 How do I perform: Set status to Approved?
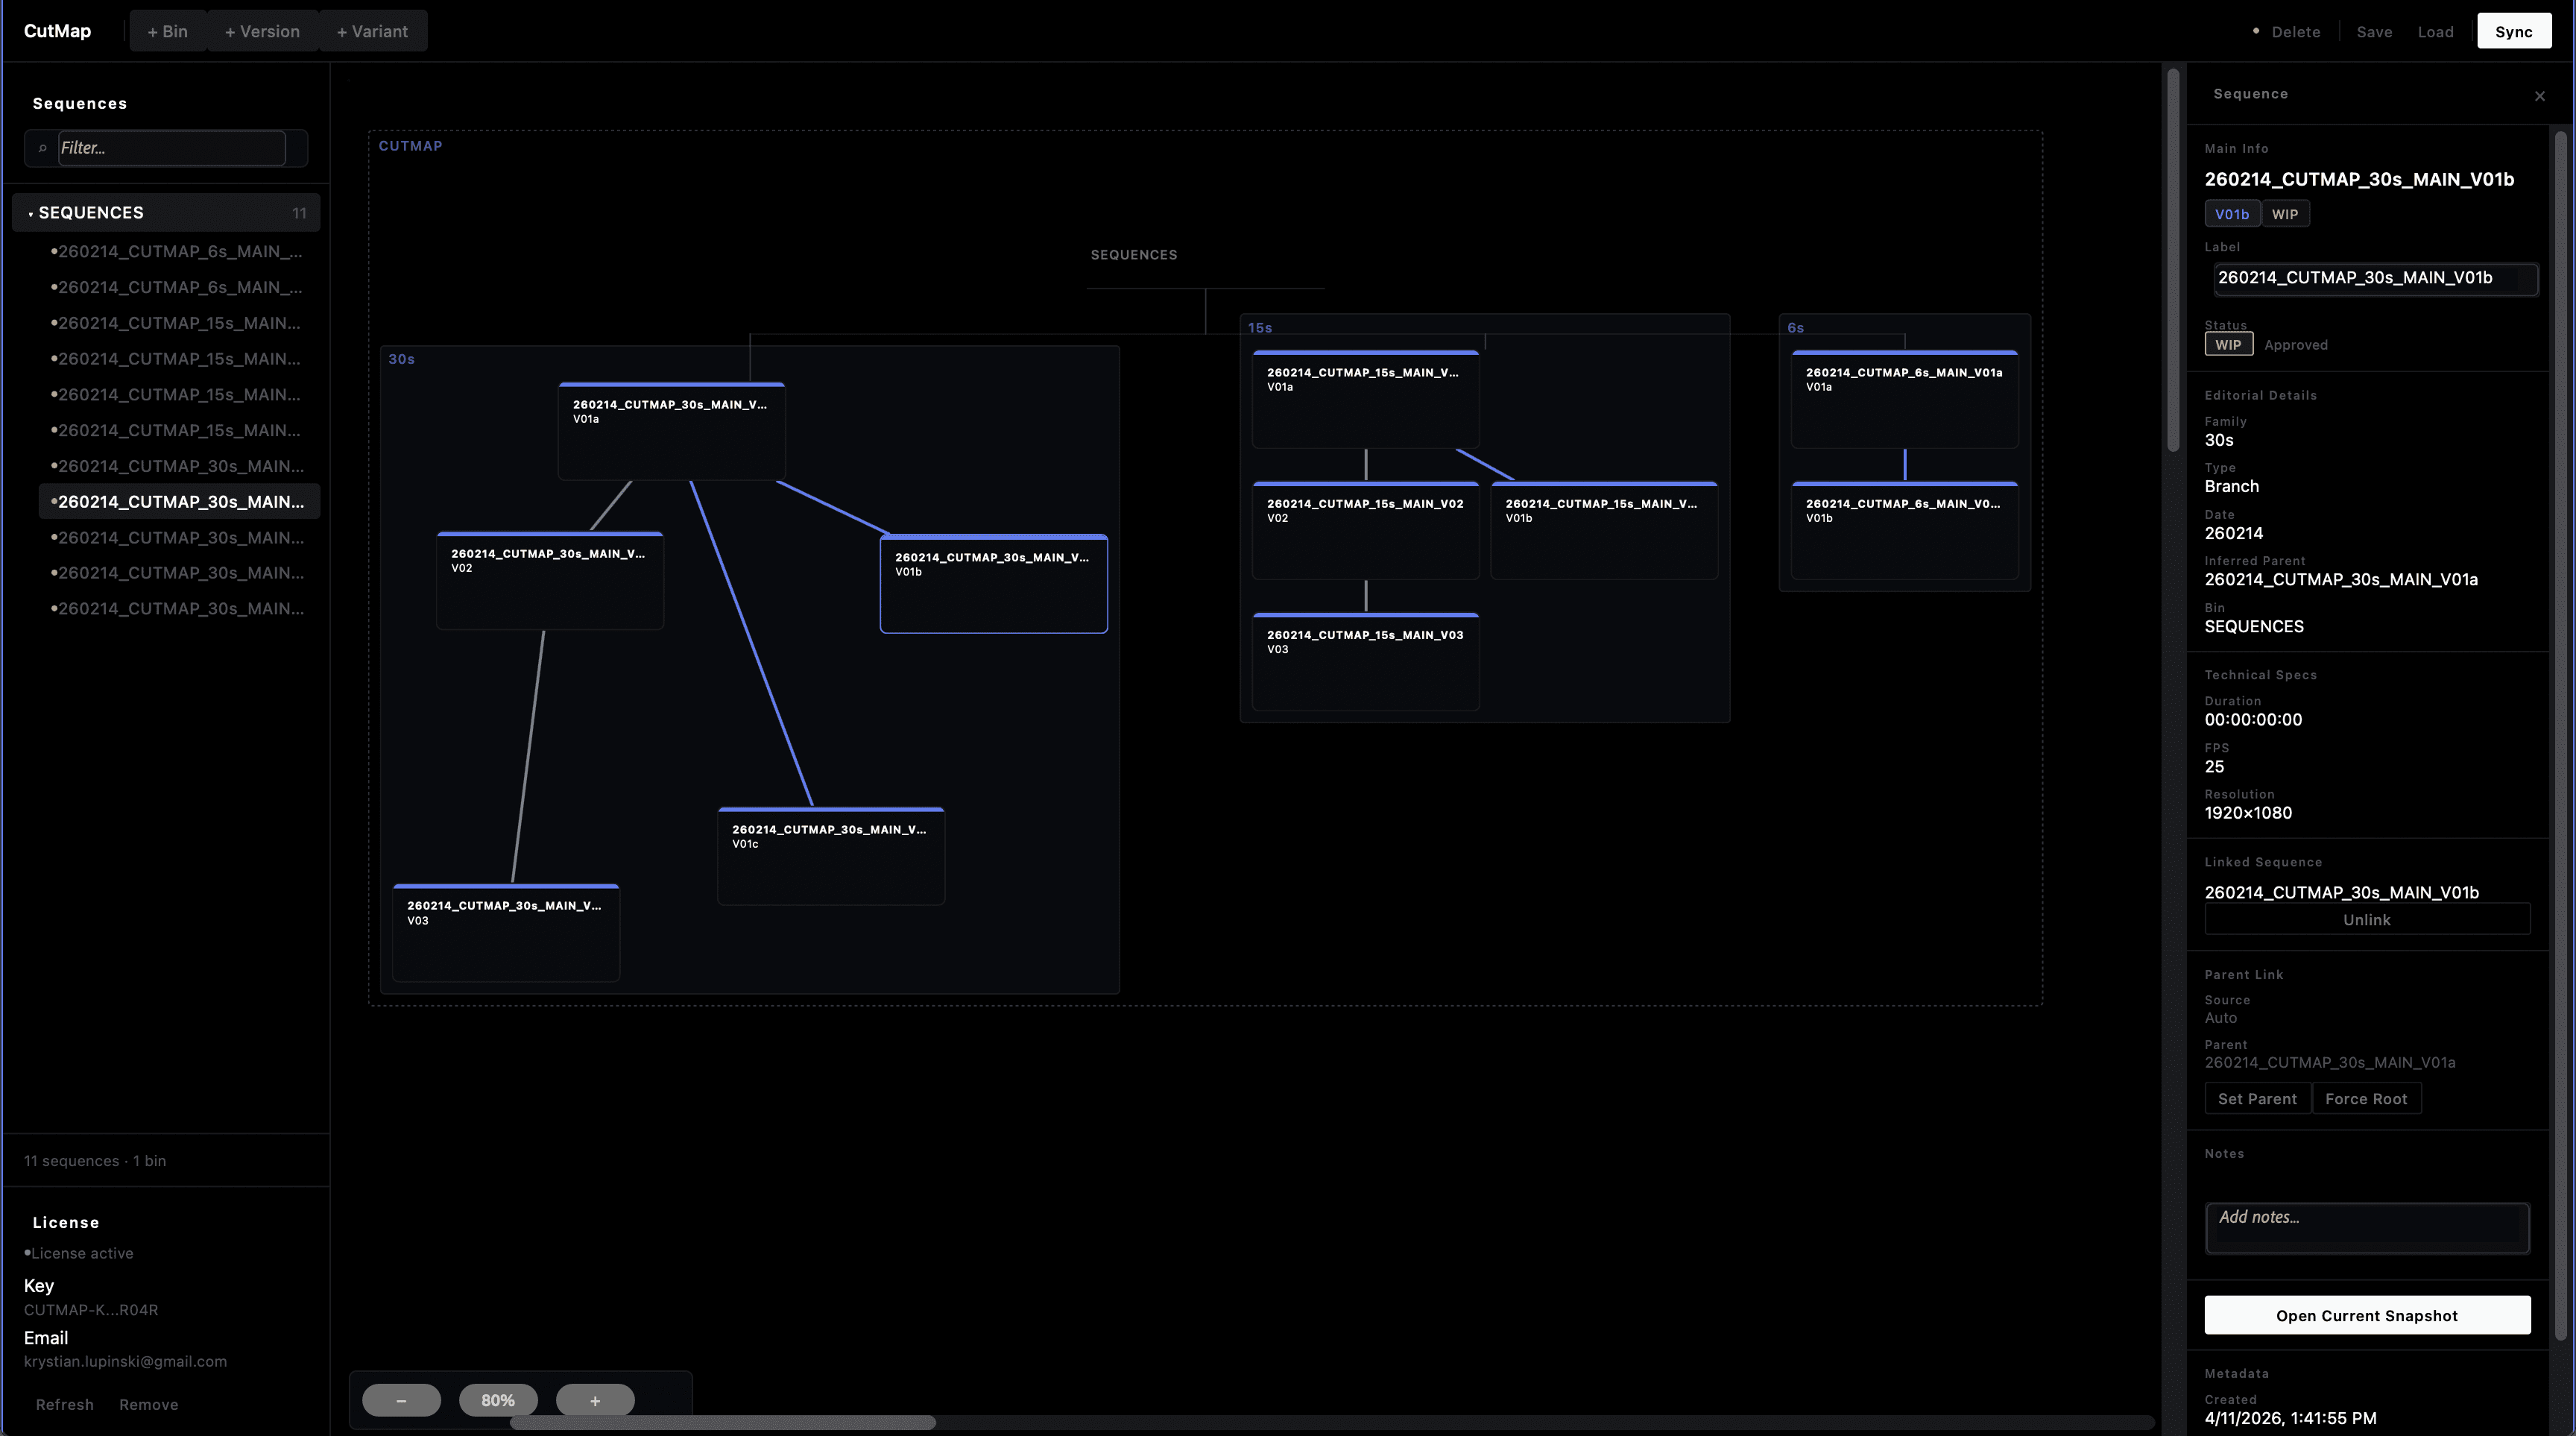click(x=2295, y=345)
